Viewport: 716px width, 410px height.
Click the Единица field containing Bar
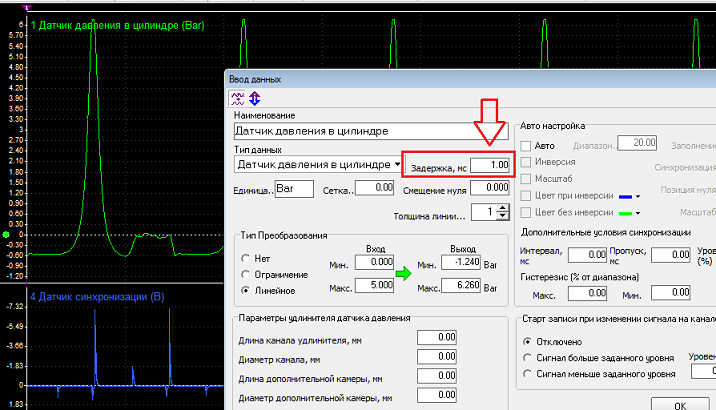click(294, 189)
